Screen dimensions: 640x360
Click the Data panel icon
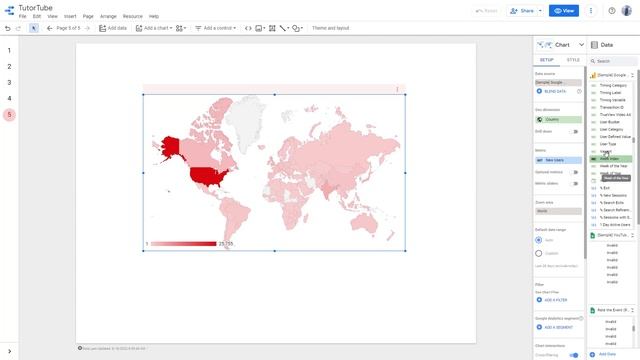click(594, 45)
